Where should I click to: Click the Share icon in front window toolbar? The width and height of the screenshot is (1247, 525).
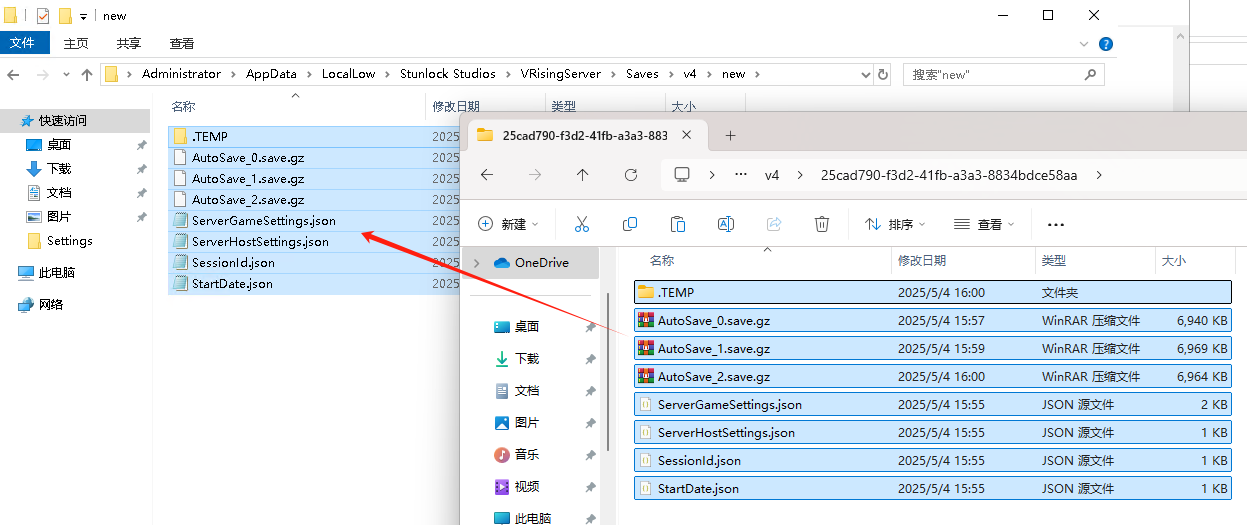(774, 224)
